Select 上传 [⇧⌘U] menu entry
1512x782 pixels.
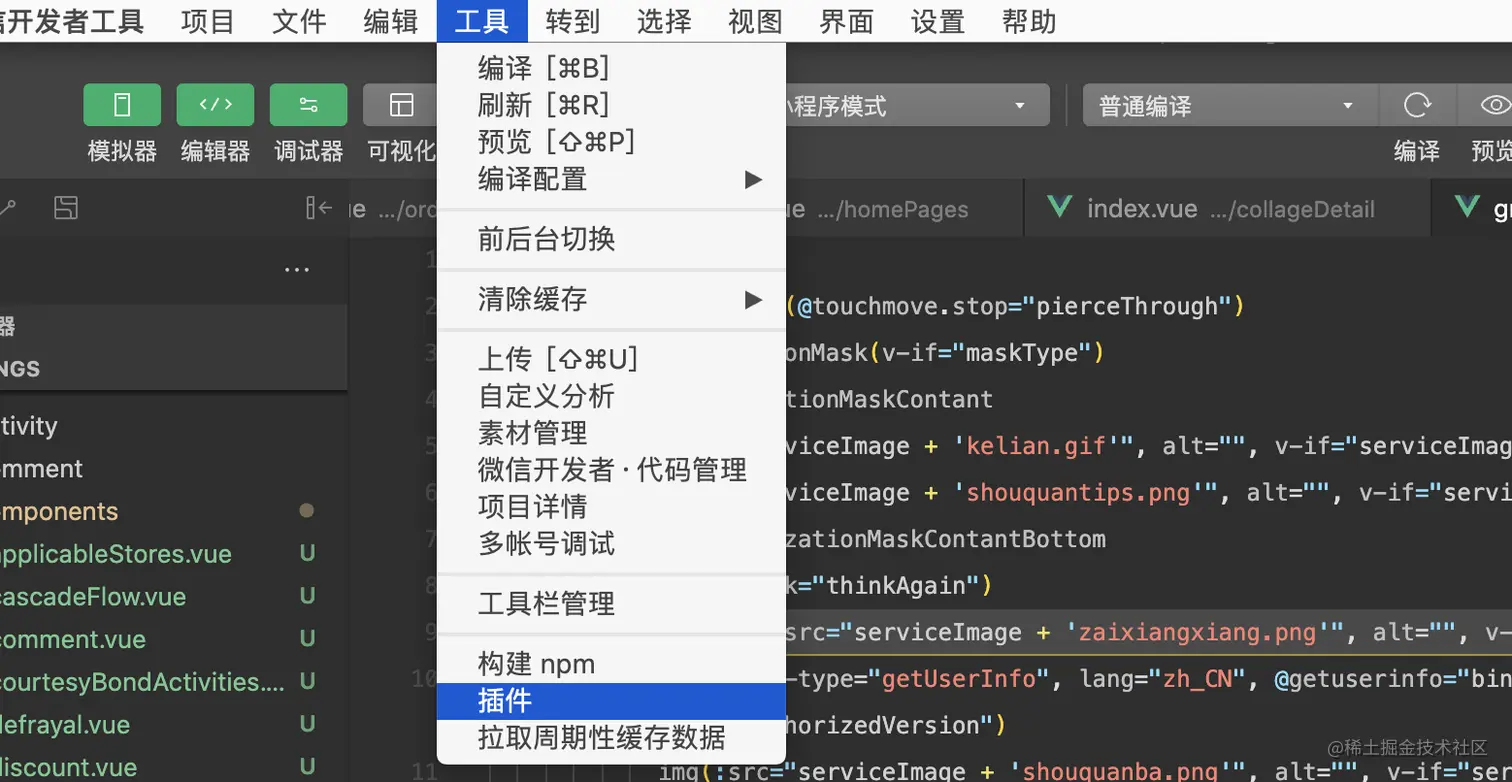pos(611,359)
